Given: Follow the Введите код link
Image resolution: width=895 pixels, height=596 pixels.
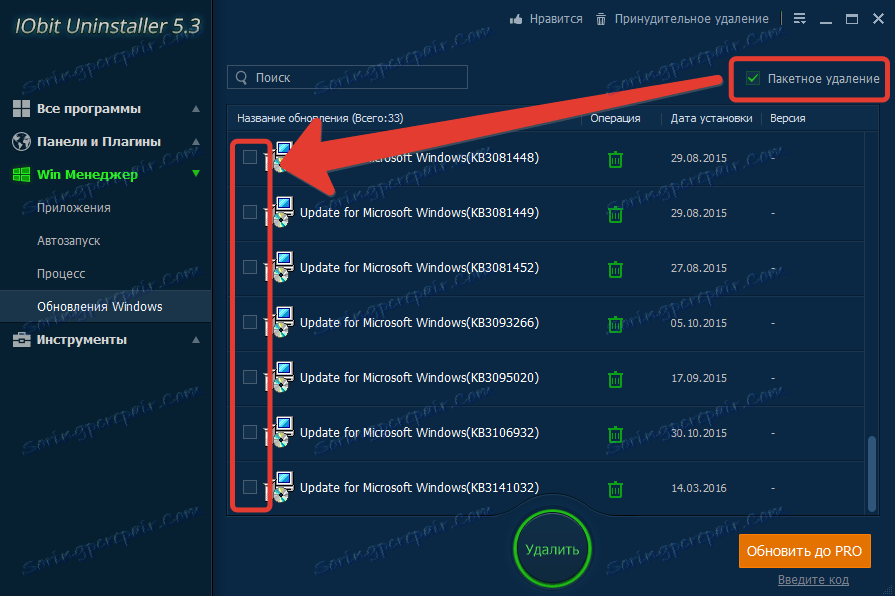Looking at the screenshot, I should pyautogui.click(x=813, y=580).
